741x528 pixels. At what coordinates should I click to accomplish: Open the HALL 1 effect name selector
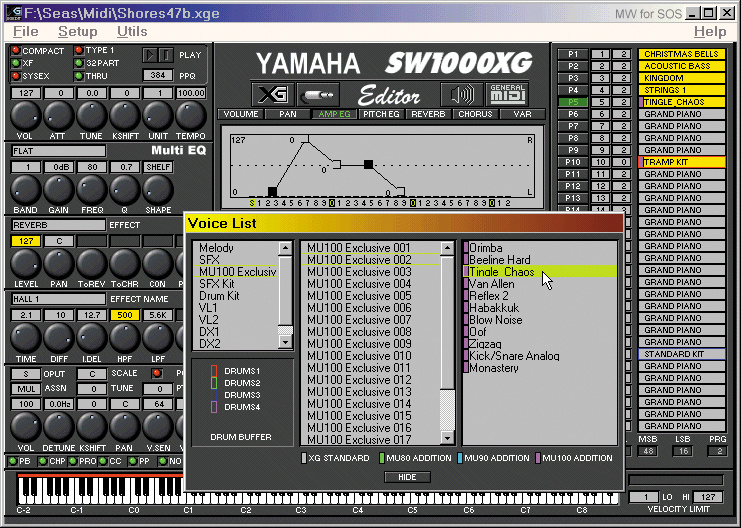pyautogui.click(x=56, y=299)
